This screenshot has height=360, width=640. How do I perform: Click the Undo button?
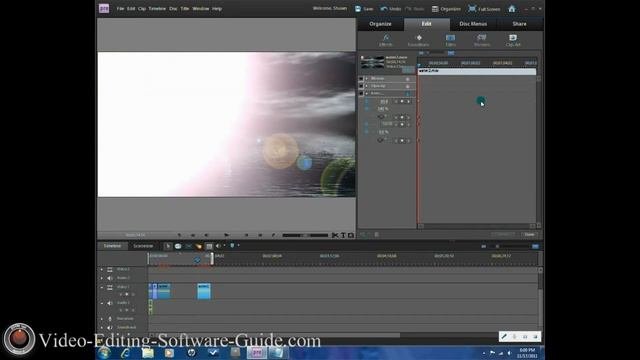tap(391, 9)
